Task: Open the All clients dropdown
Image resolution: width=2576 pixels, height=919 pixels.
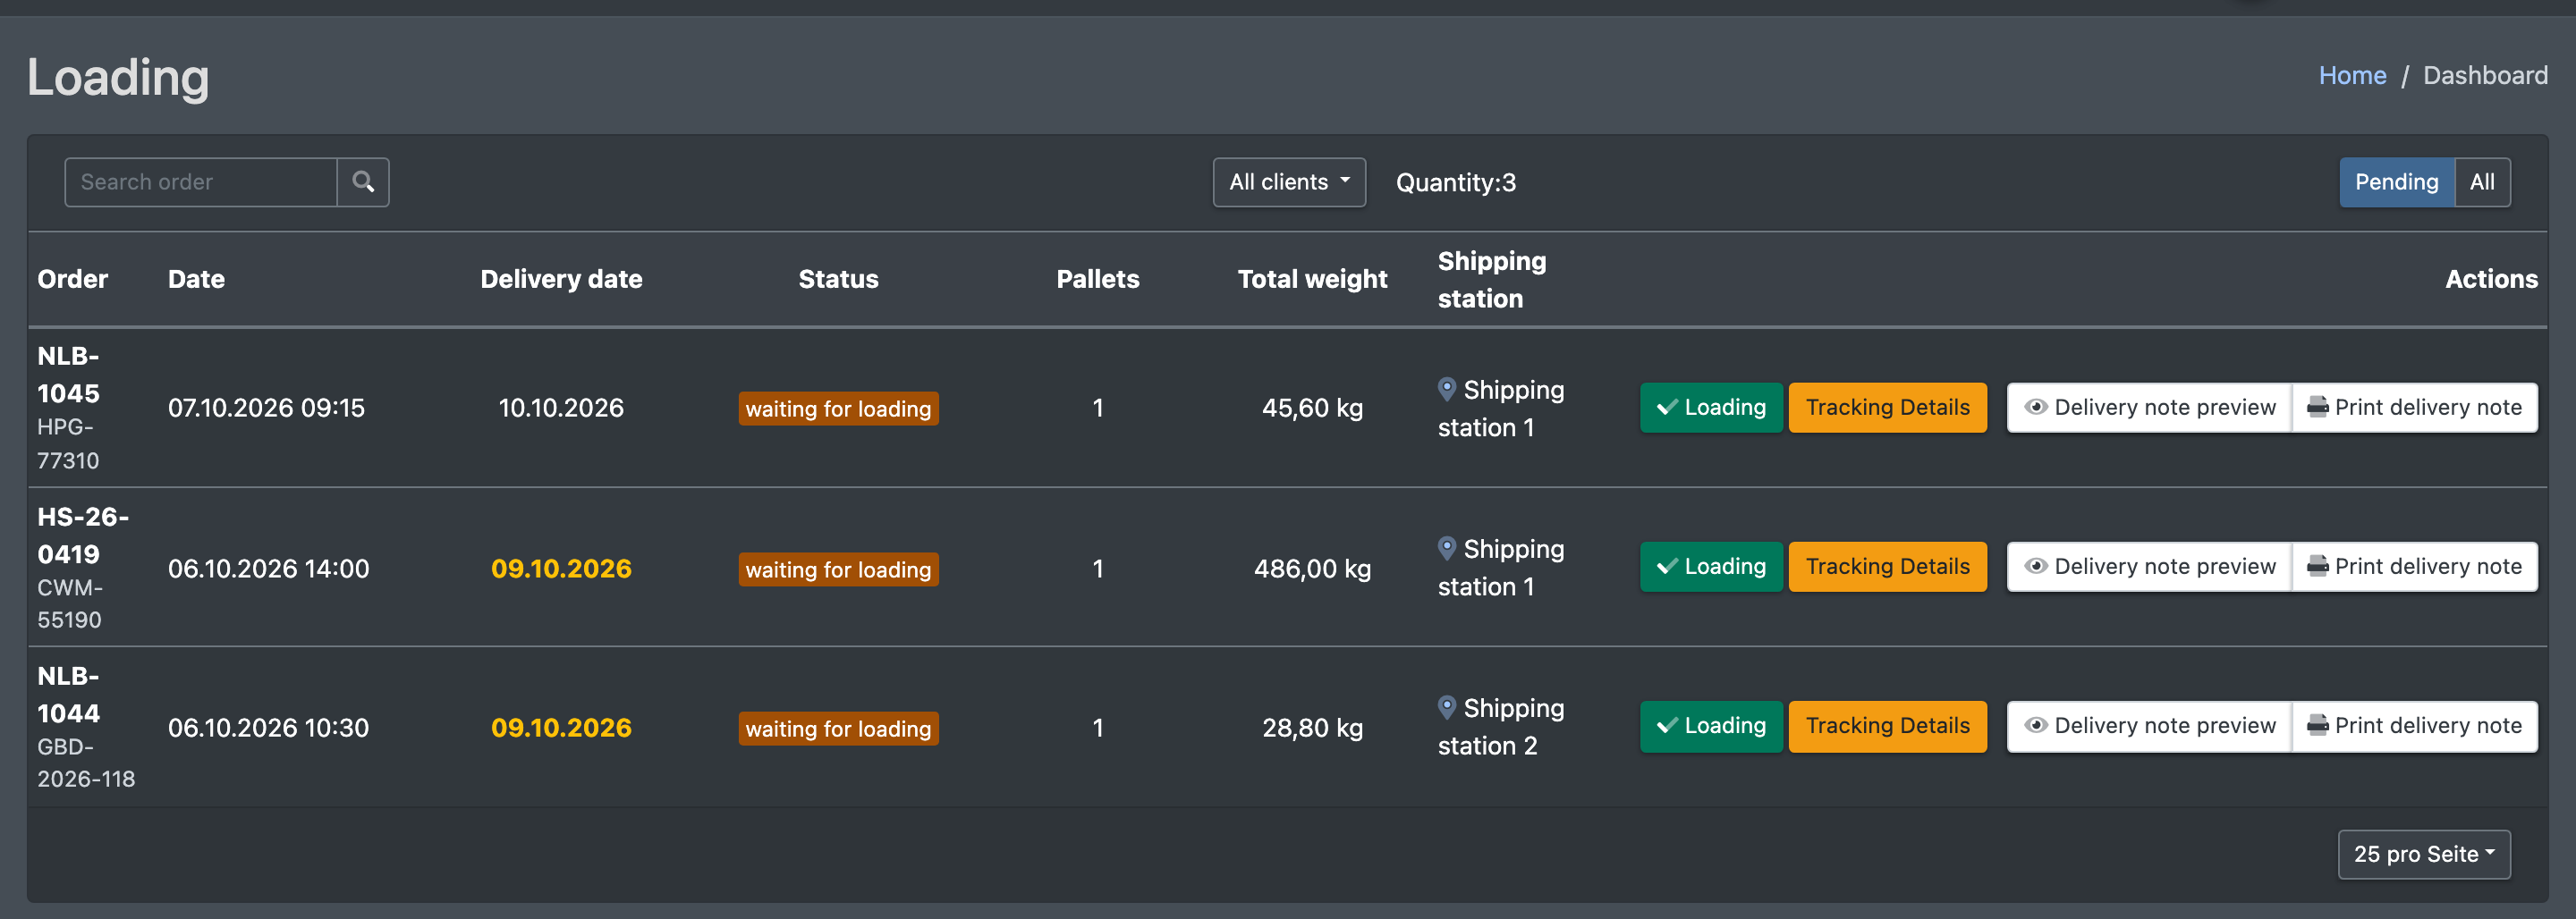Action: point(1289,182)
